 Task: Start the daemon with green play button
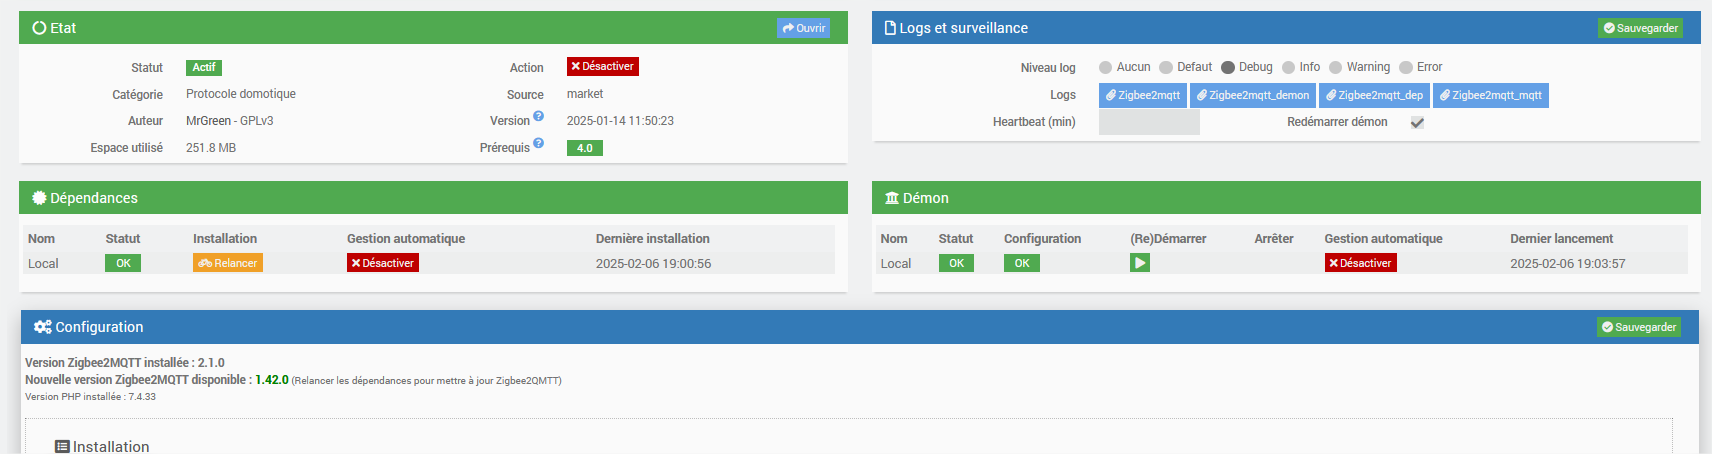(1140, 263)
